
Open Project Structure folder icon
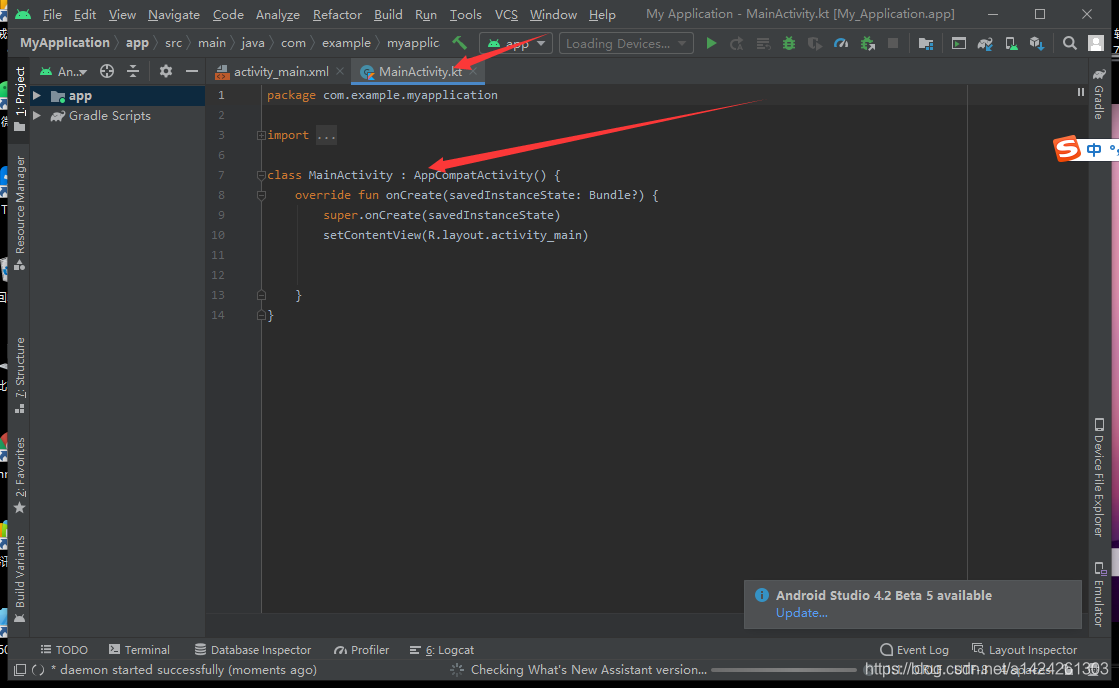click(926, 44)
